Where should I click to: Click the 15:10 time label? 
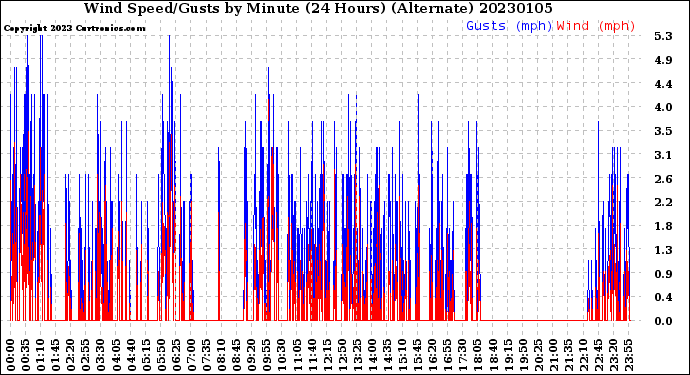pos(402,355)
